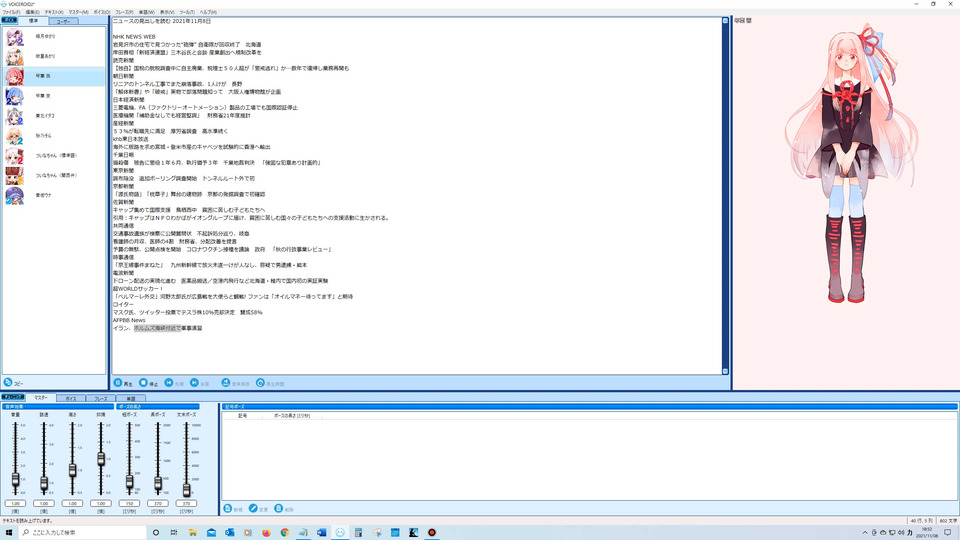Click the コピー copy preset icon
Viewport: 960px width, 540px height.
coord(8,383)
